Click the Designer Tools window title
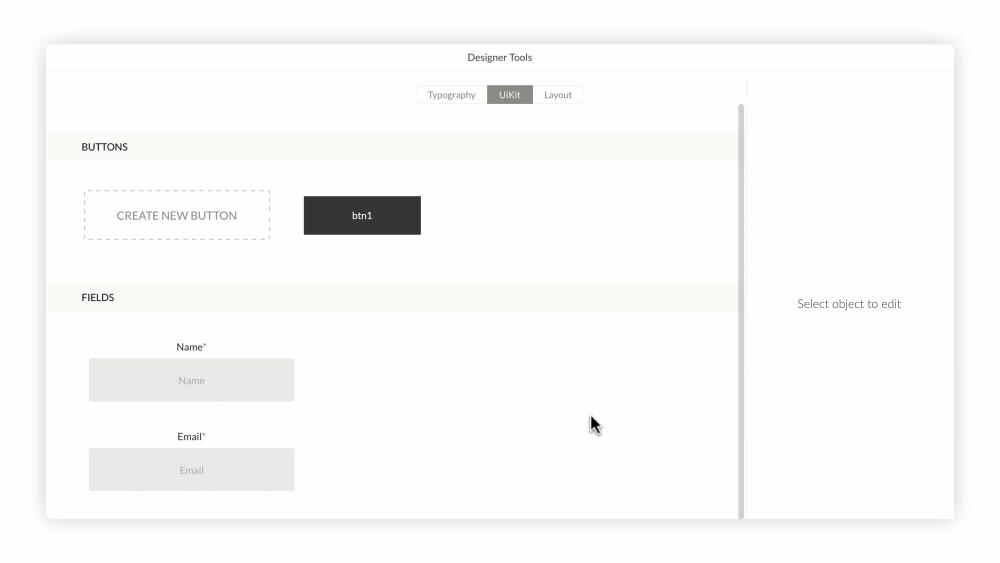 tap(500, 58)
